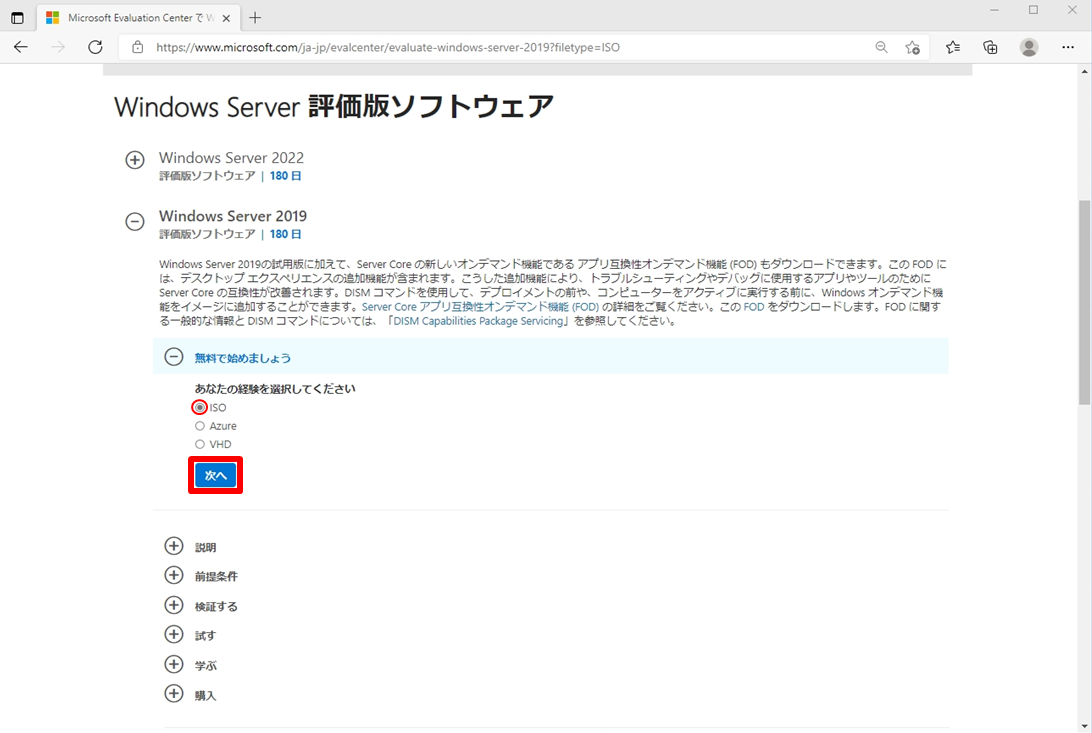Open DISM Capabilities Package Servicing link

tap(478, 321)
